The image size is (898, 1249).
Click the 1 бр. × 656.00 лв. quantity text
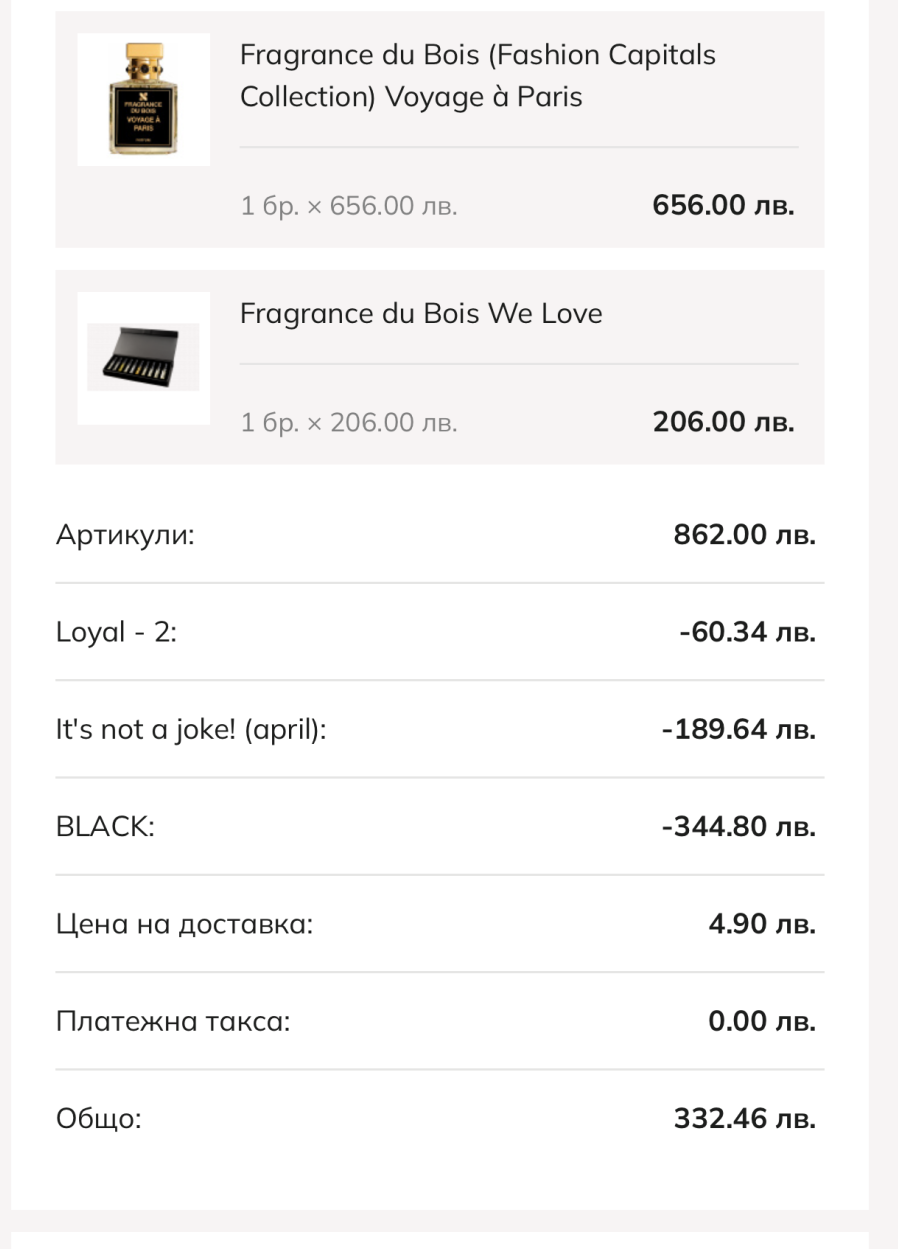click(348, 207)
